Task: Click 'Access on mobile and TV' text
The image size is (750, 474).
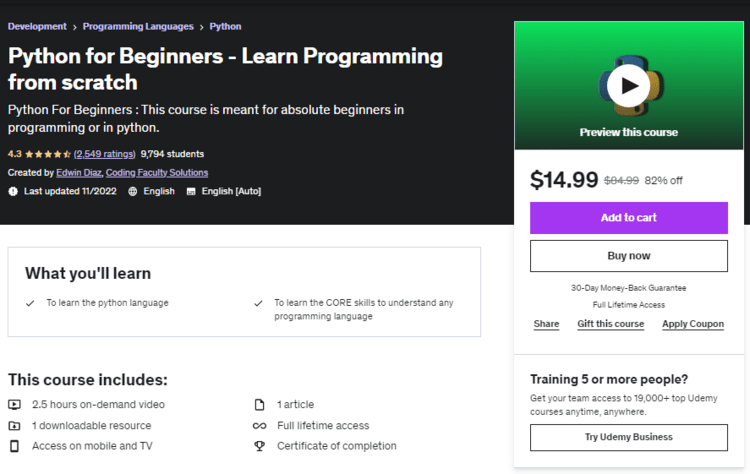Action: pos(92,446)
